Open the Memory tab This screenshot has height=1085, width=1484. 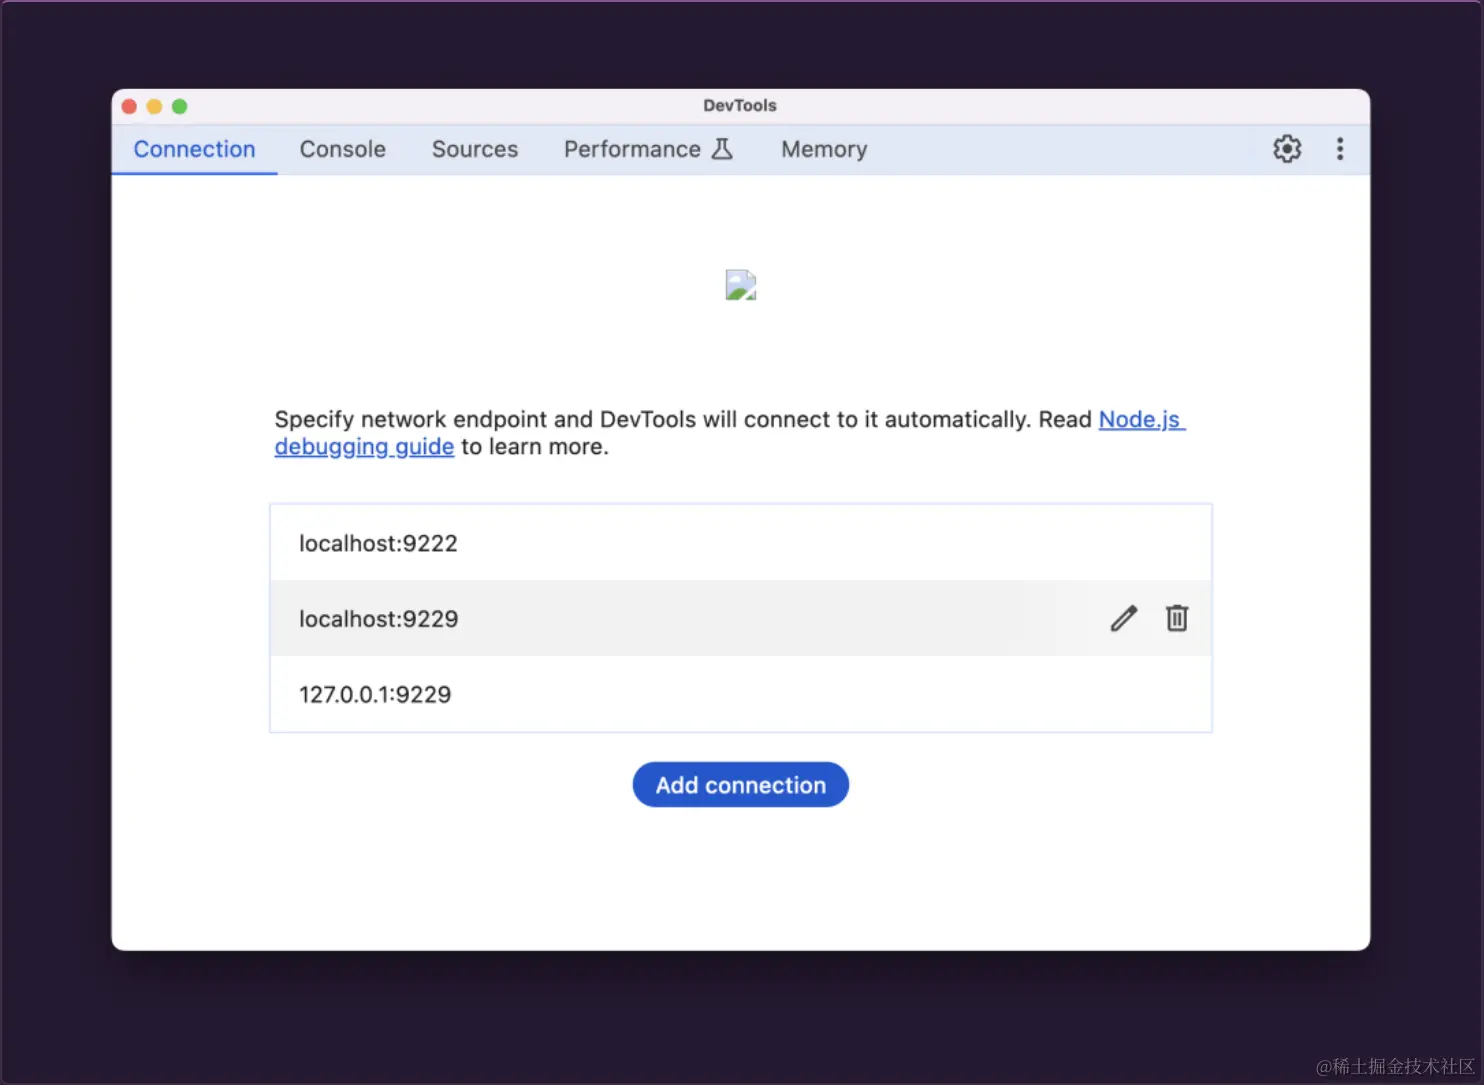(824, 149)
